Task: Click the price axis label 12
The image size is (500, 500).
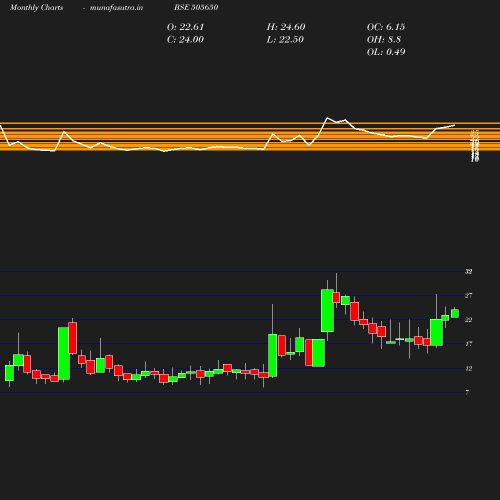Action: [x=468, y=368]
